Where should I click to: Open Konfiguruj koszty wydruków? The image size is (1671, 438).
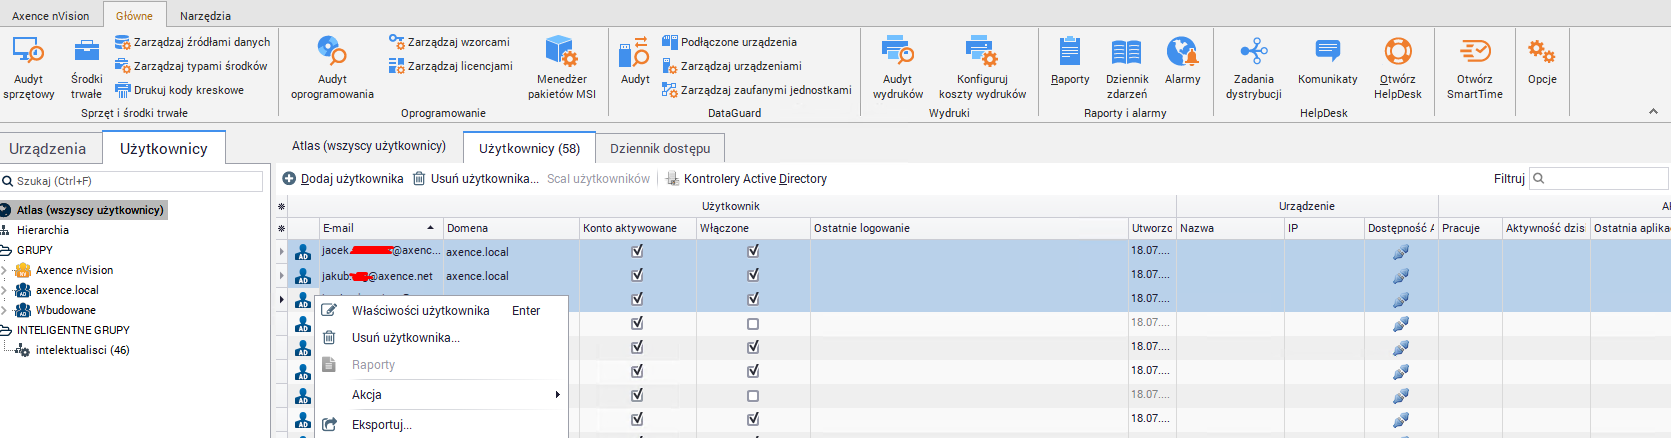[982, 68]
